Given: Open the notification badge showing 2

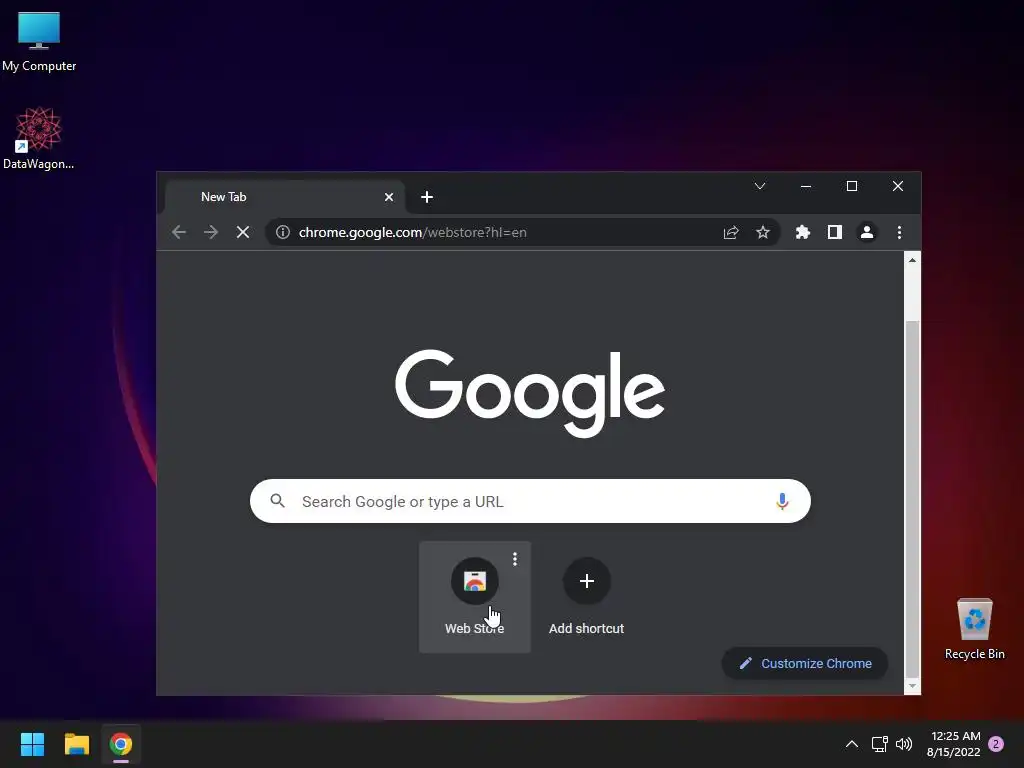Looking at the screenshot, I should pos(996,744).
